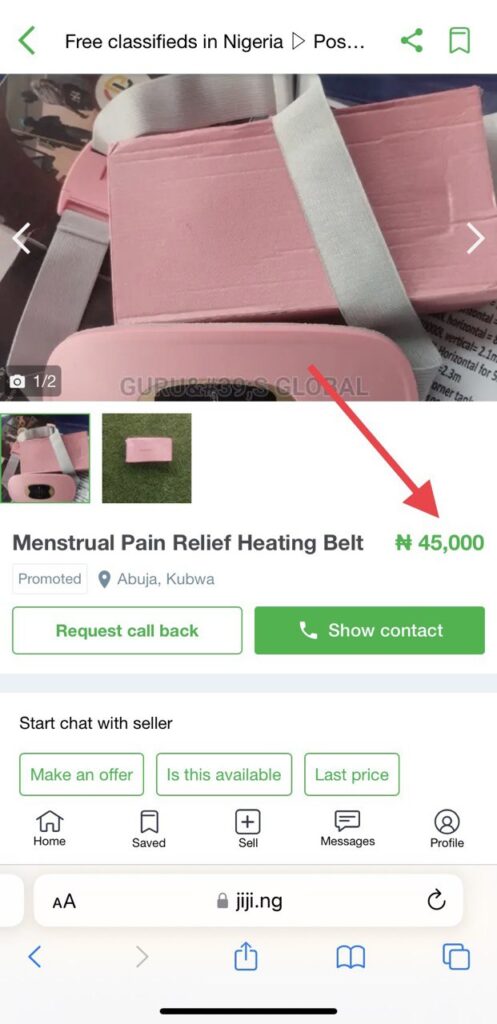Viewport: 497px width, 1024px height.
Task: Tap the green back arrow at top
Action: point(27,41)
